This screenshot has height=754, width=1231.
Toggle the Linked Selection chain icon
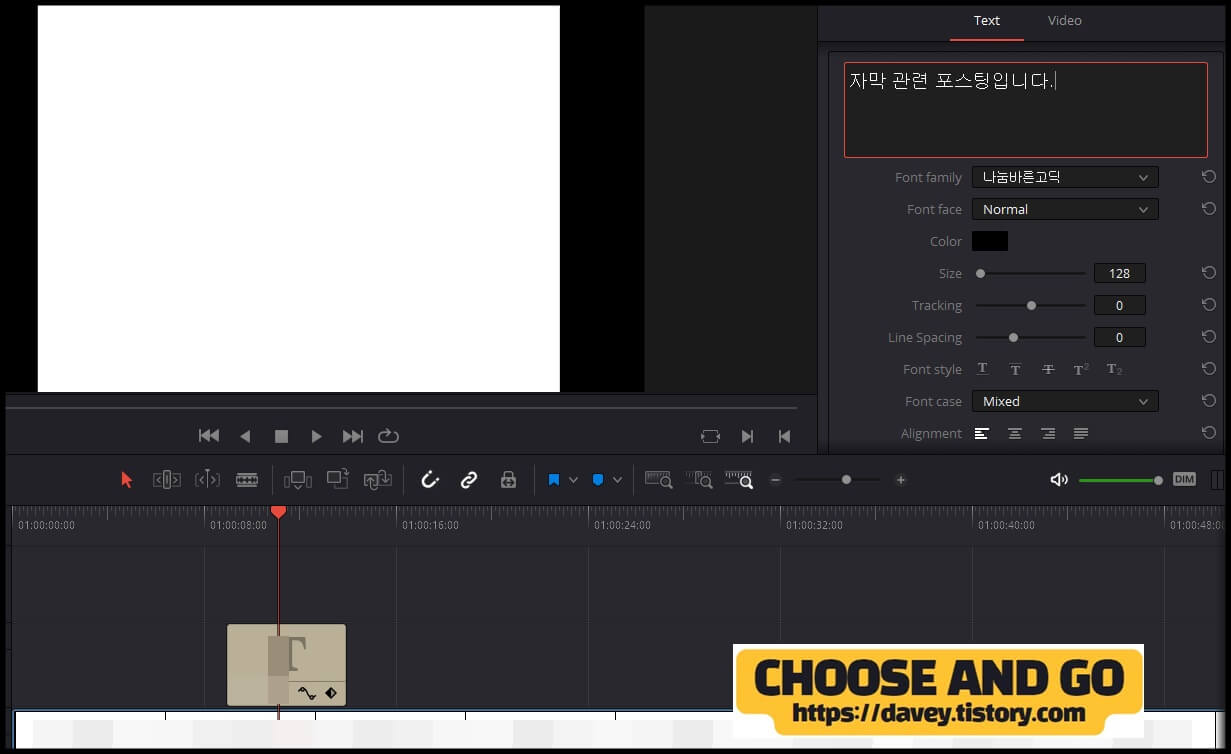(x=469, y=480)
